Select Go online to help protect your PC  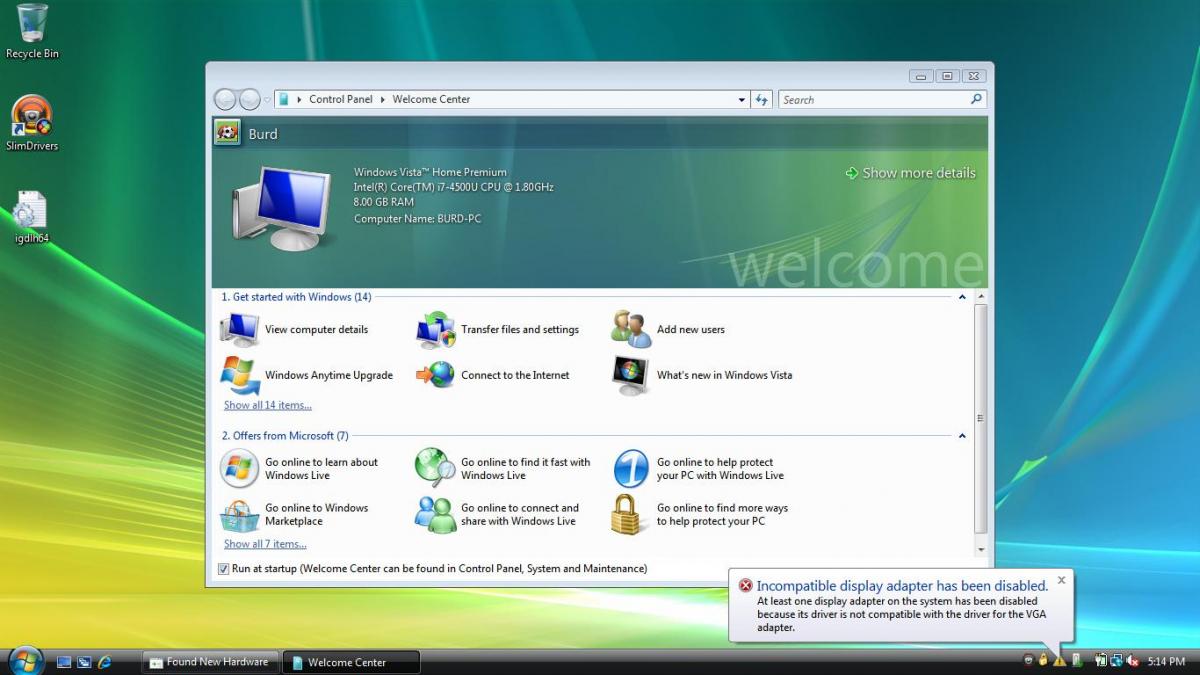[x=698, y=468]
